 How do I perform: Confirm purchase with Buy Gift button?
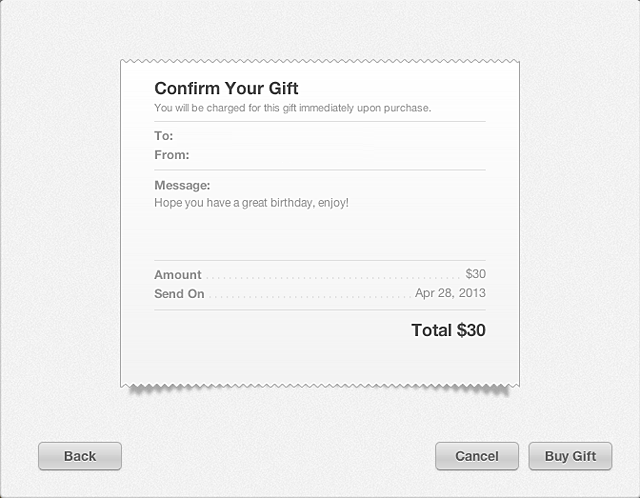[x=570, y=456]
